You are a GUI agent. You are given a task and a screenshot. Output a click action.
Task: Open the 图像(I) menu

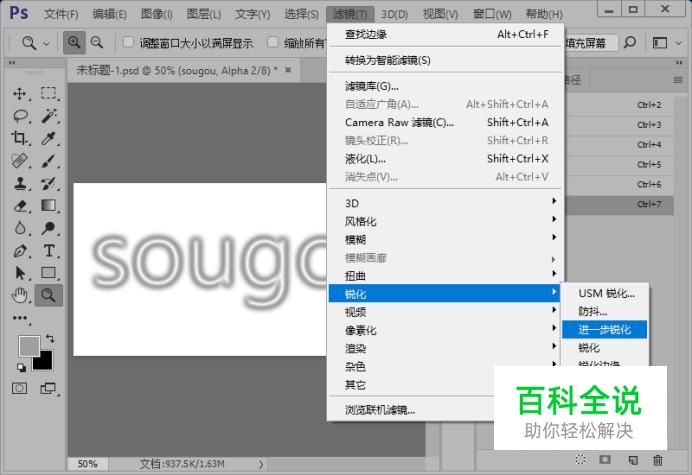coord(156,14)
